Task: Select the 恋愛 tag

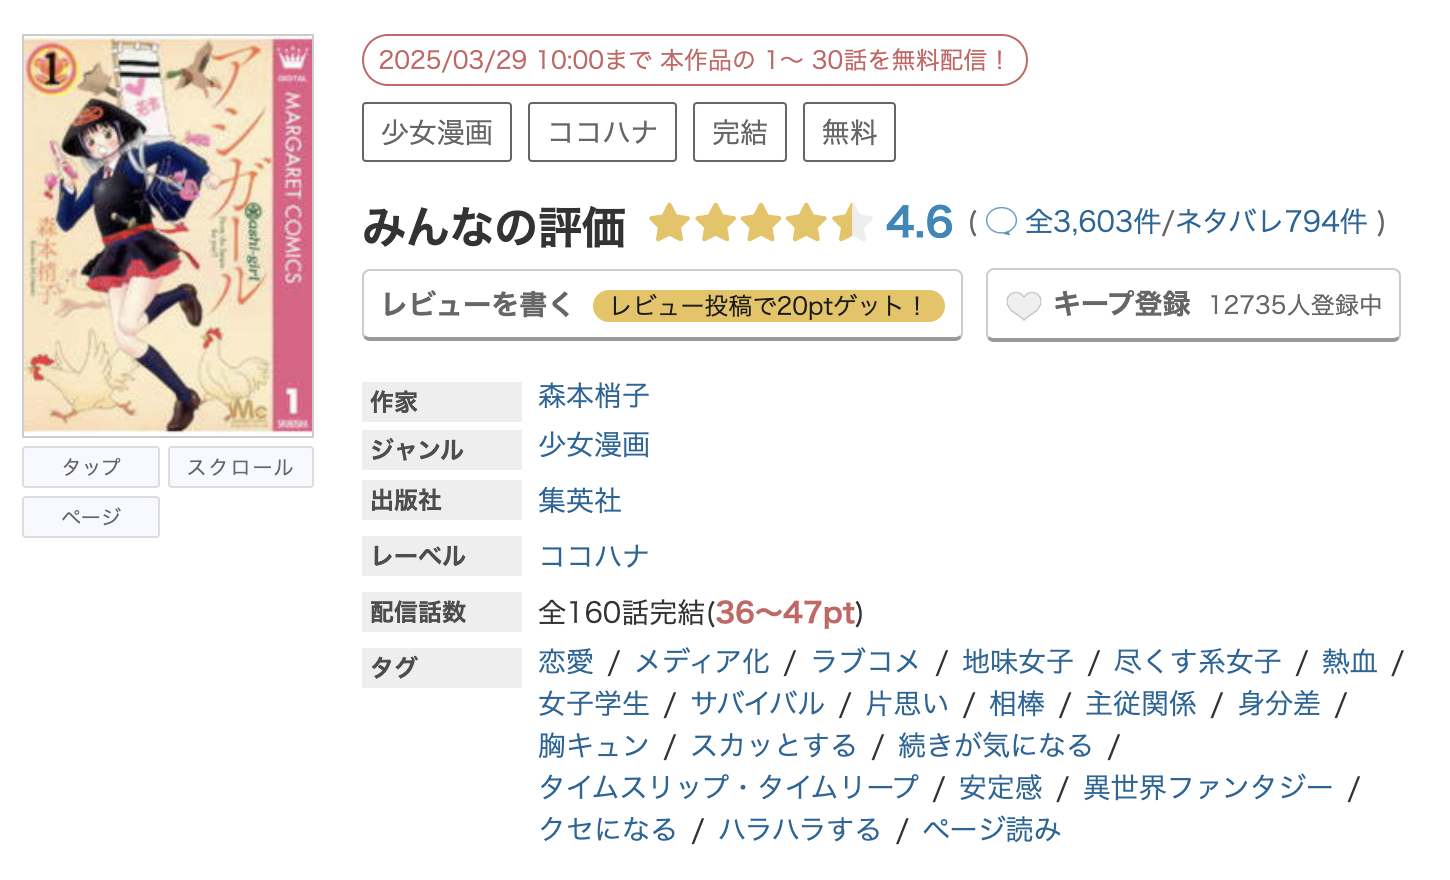Action: tap(566, 661)
